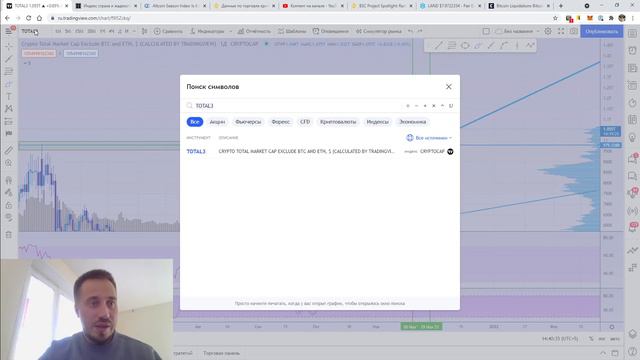The height and width of the screenshot is (360, 640).
Task: Open the Отчётность financials button
Action: [x=254, y=31]
